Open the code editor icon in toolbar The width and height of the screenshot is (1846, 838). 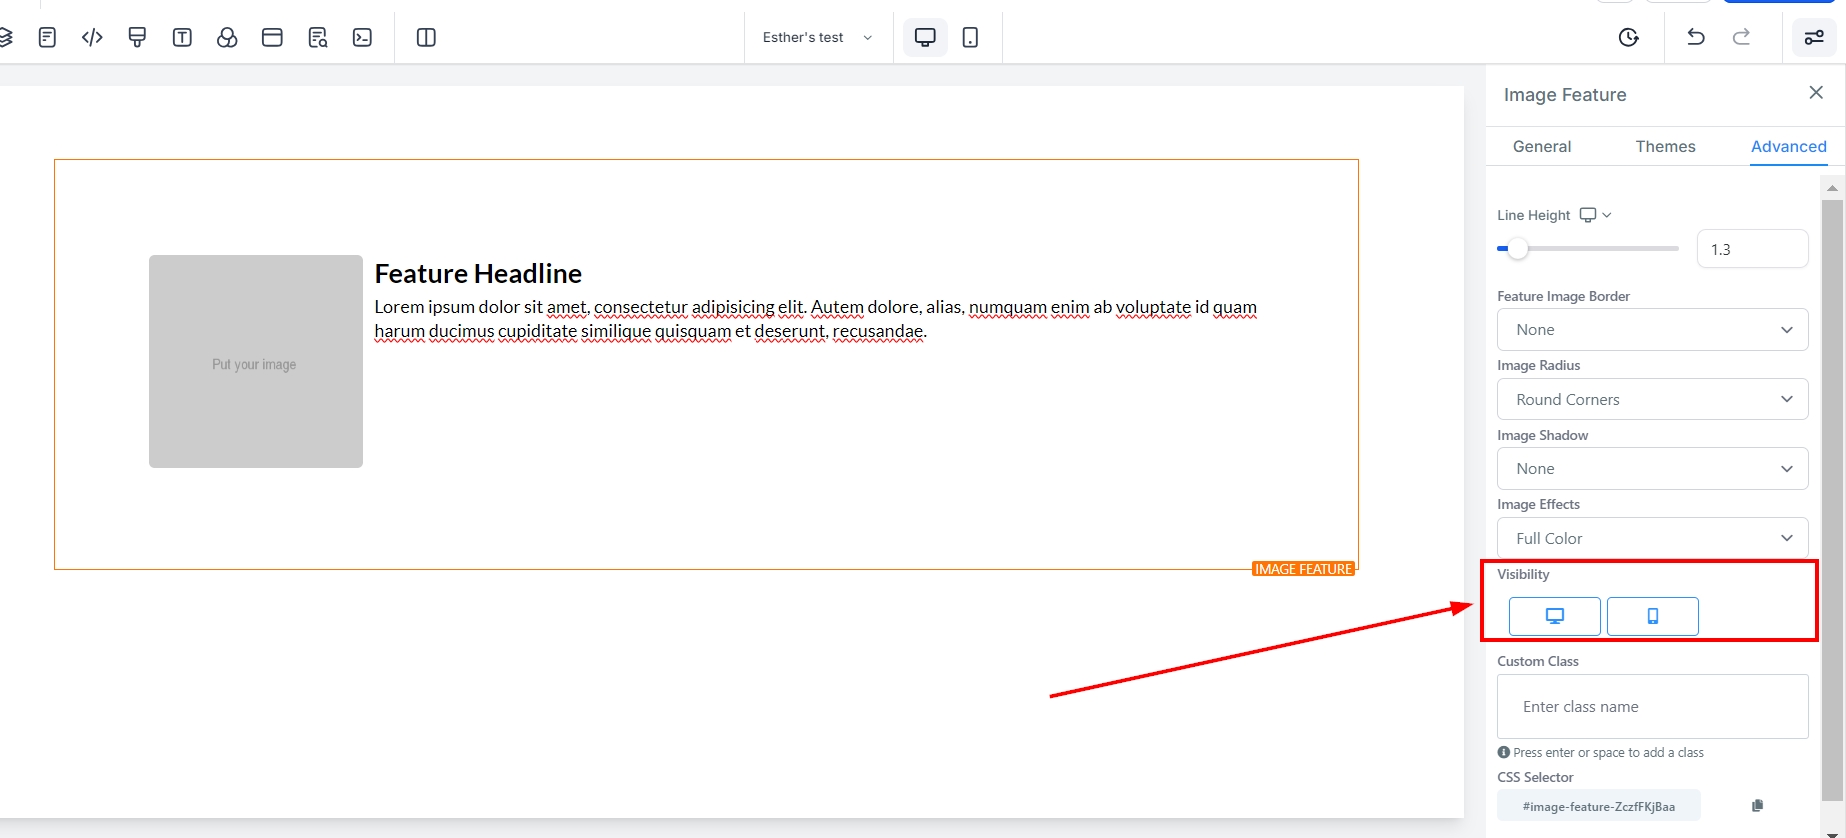[92, 38]
